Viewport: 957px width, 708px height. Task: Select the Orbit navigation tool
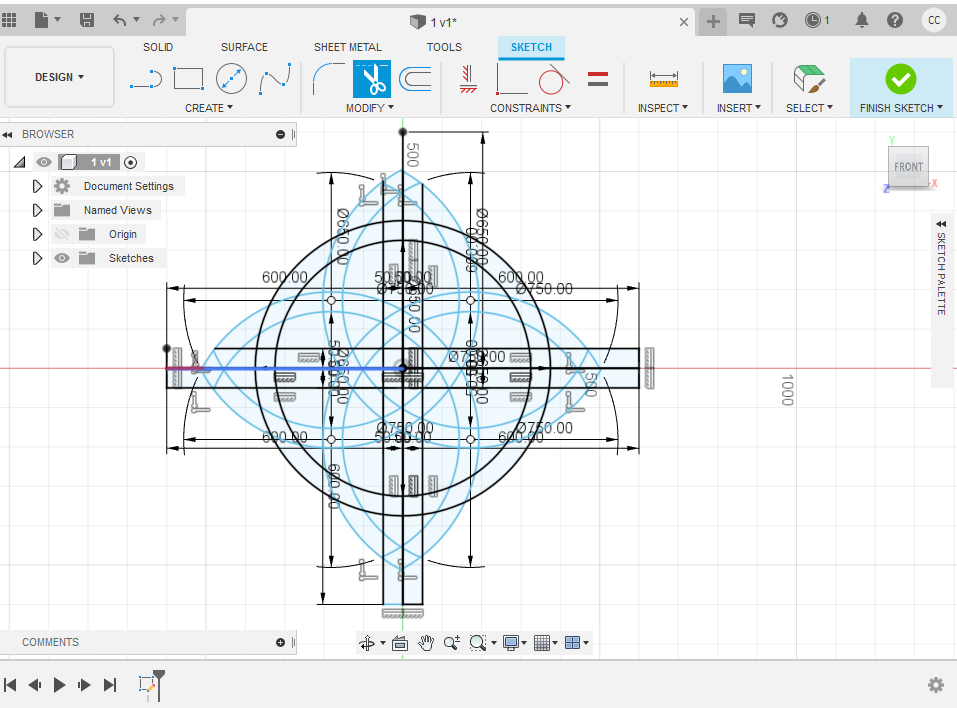367,643
